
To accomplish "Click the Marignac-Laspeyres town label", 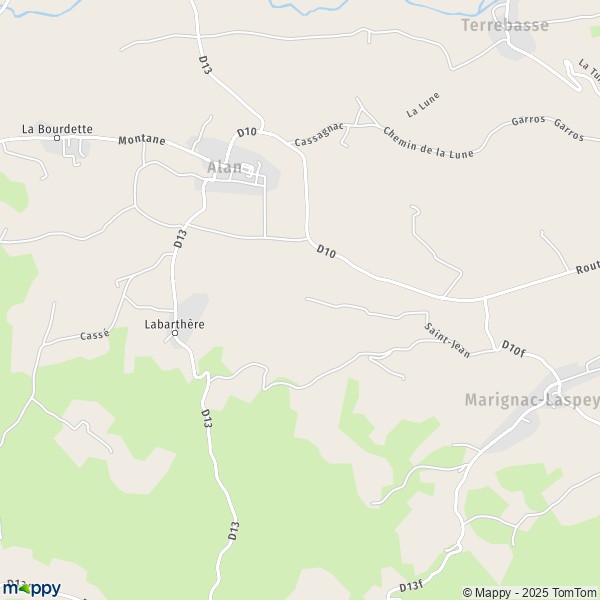I will click(x=532, y=400).
